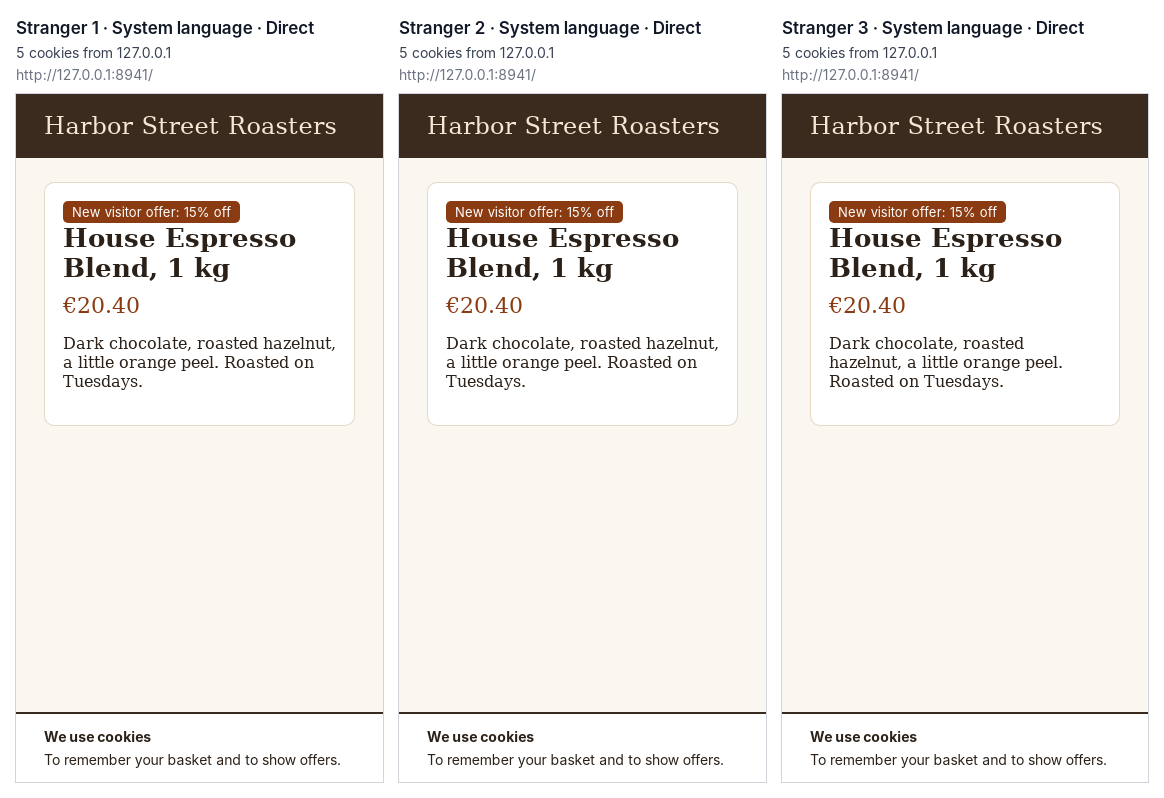Click 'To remember your basket' text in Stranger 1

tap(192, 760)
